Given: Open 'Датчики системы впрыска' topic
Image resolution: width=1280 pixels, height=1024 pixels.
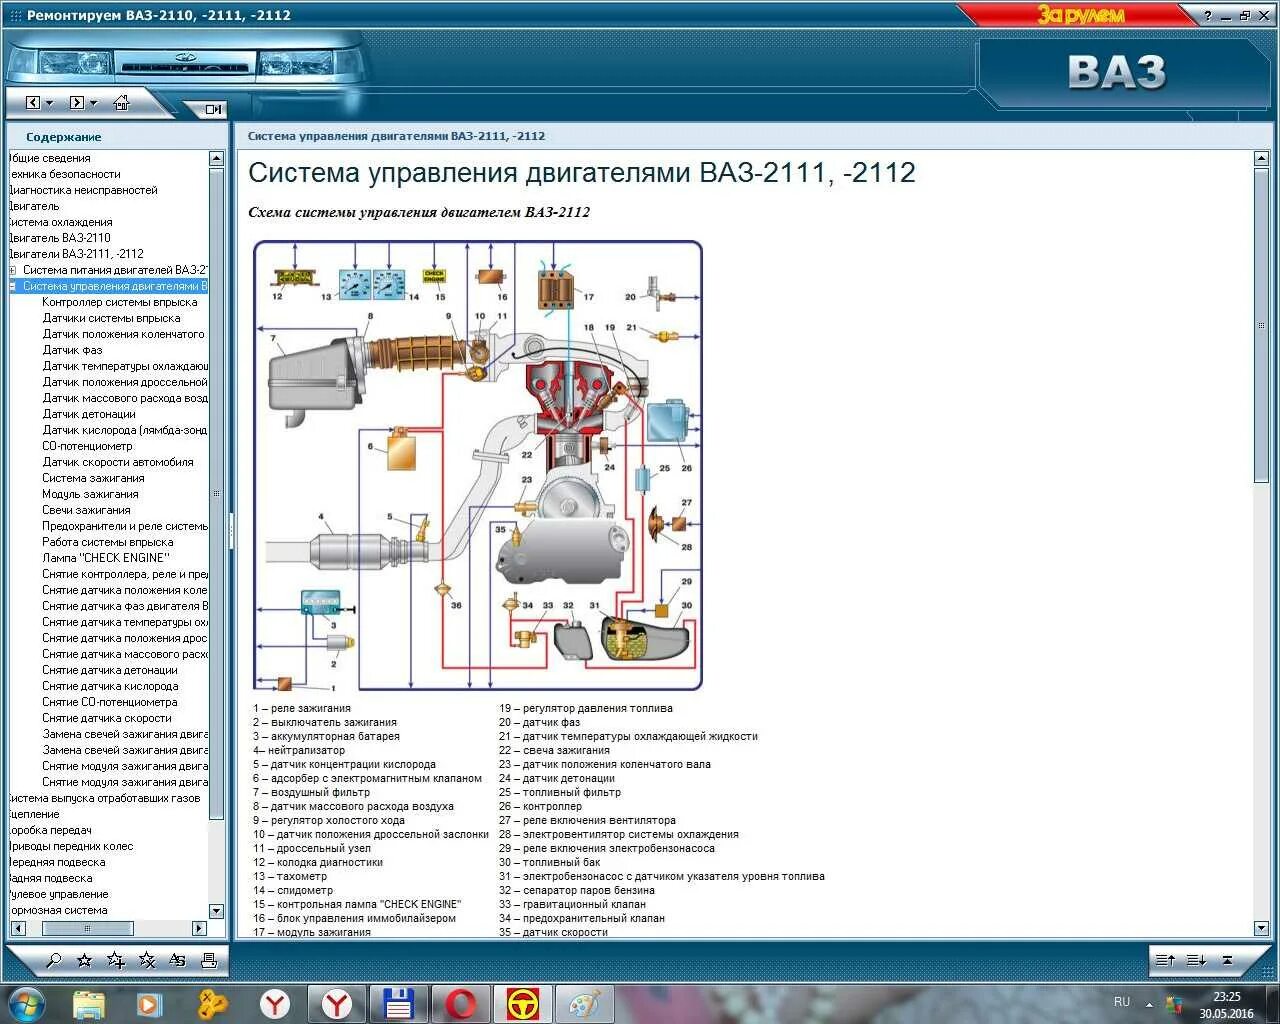Looking at the screenshot, I should 111,318.
